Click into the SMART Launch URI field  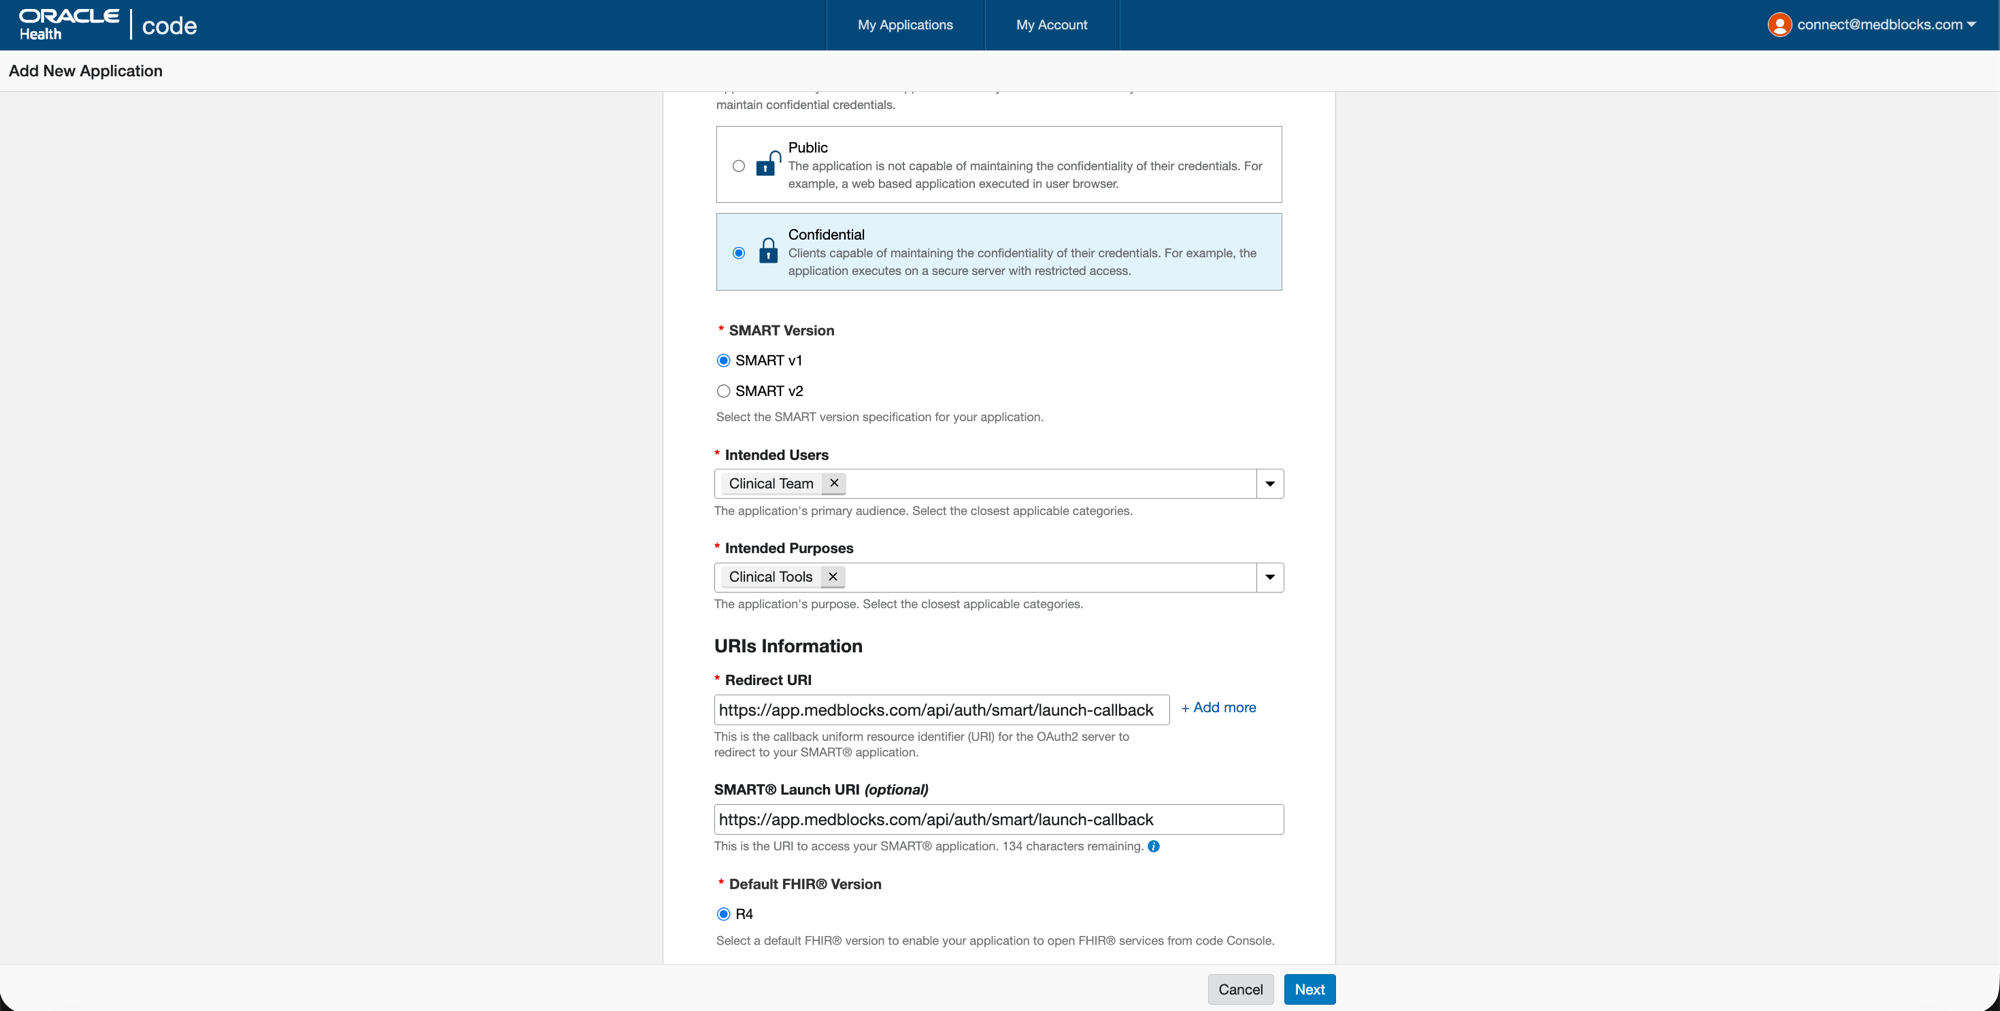(x=998, y=819)
